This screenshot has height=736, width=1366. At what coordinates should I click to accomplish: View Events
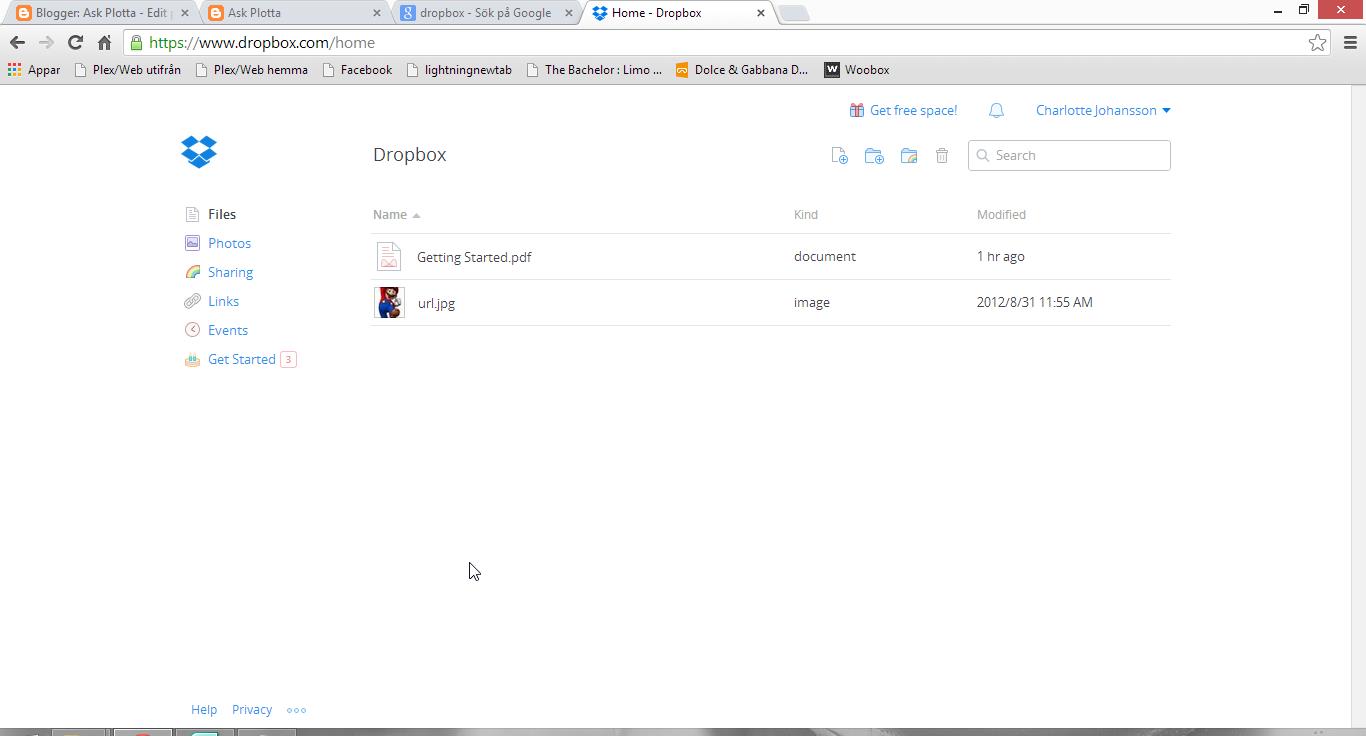click(x=228, y=330)
